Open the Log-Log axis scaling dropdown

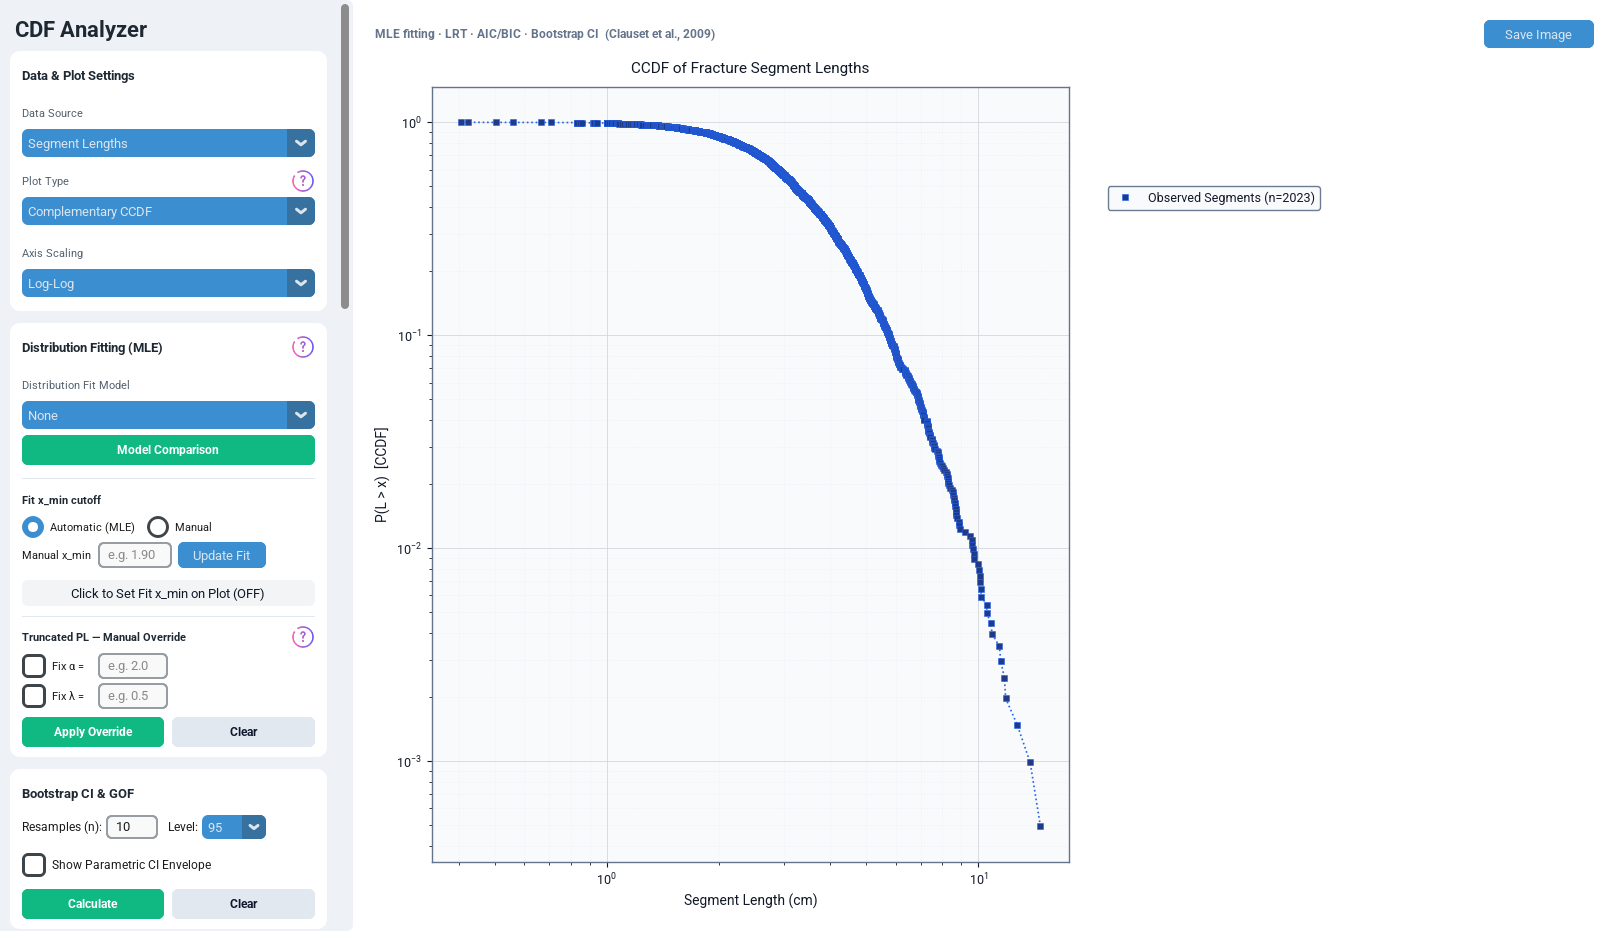pos(168,283)
